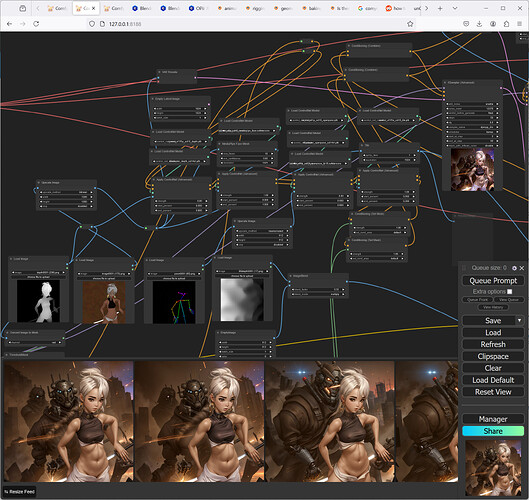Image resolution: width=529 pixels, height=500 pixels.
Task: Open the tracking protection shield icon
Action: [92, 24]
